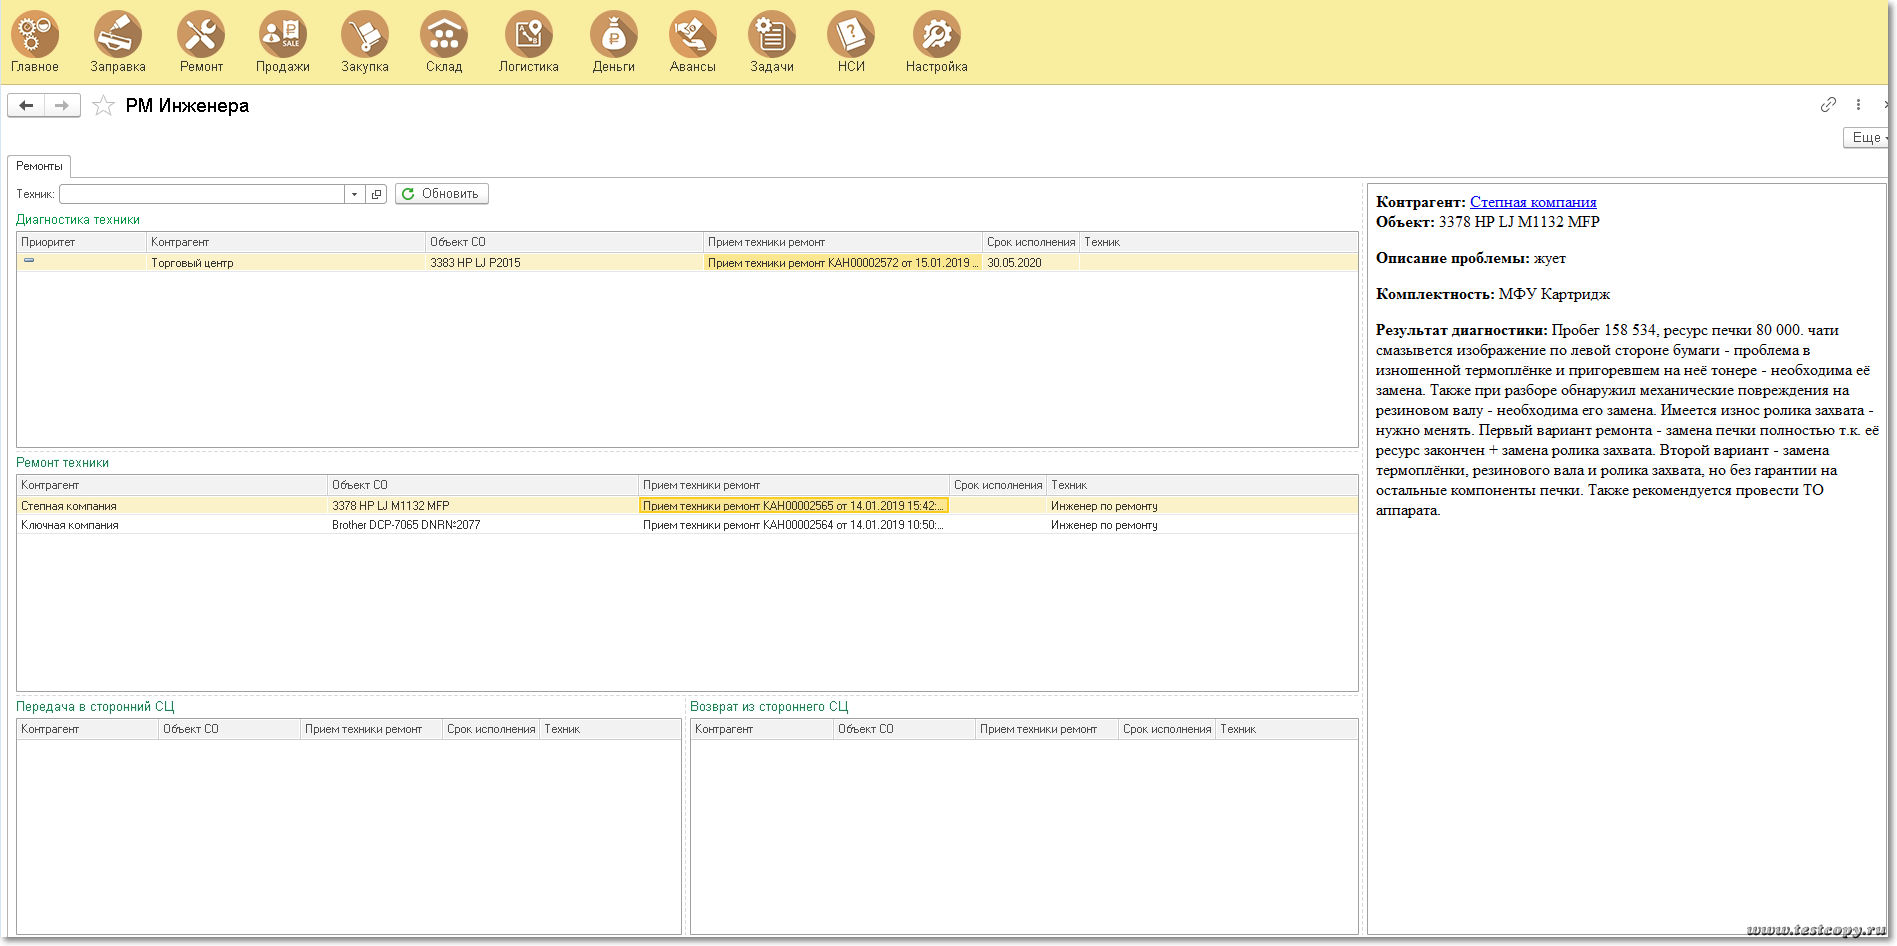Add РМ Инженера to favorites star

tap(103, 106)
